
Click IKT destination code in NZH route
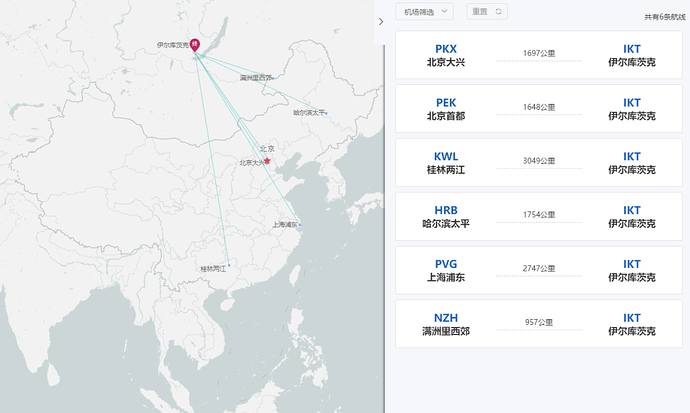coord(632,318)
